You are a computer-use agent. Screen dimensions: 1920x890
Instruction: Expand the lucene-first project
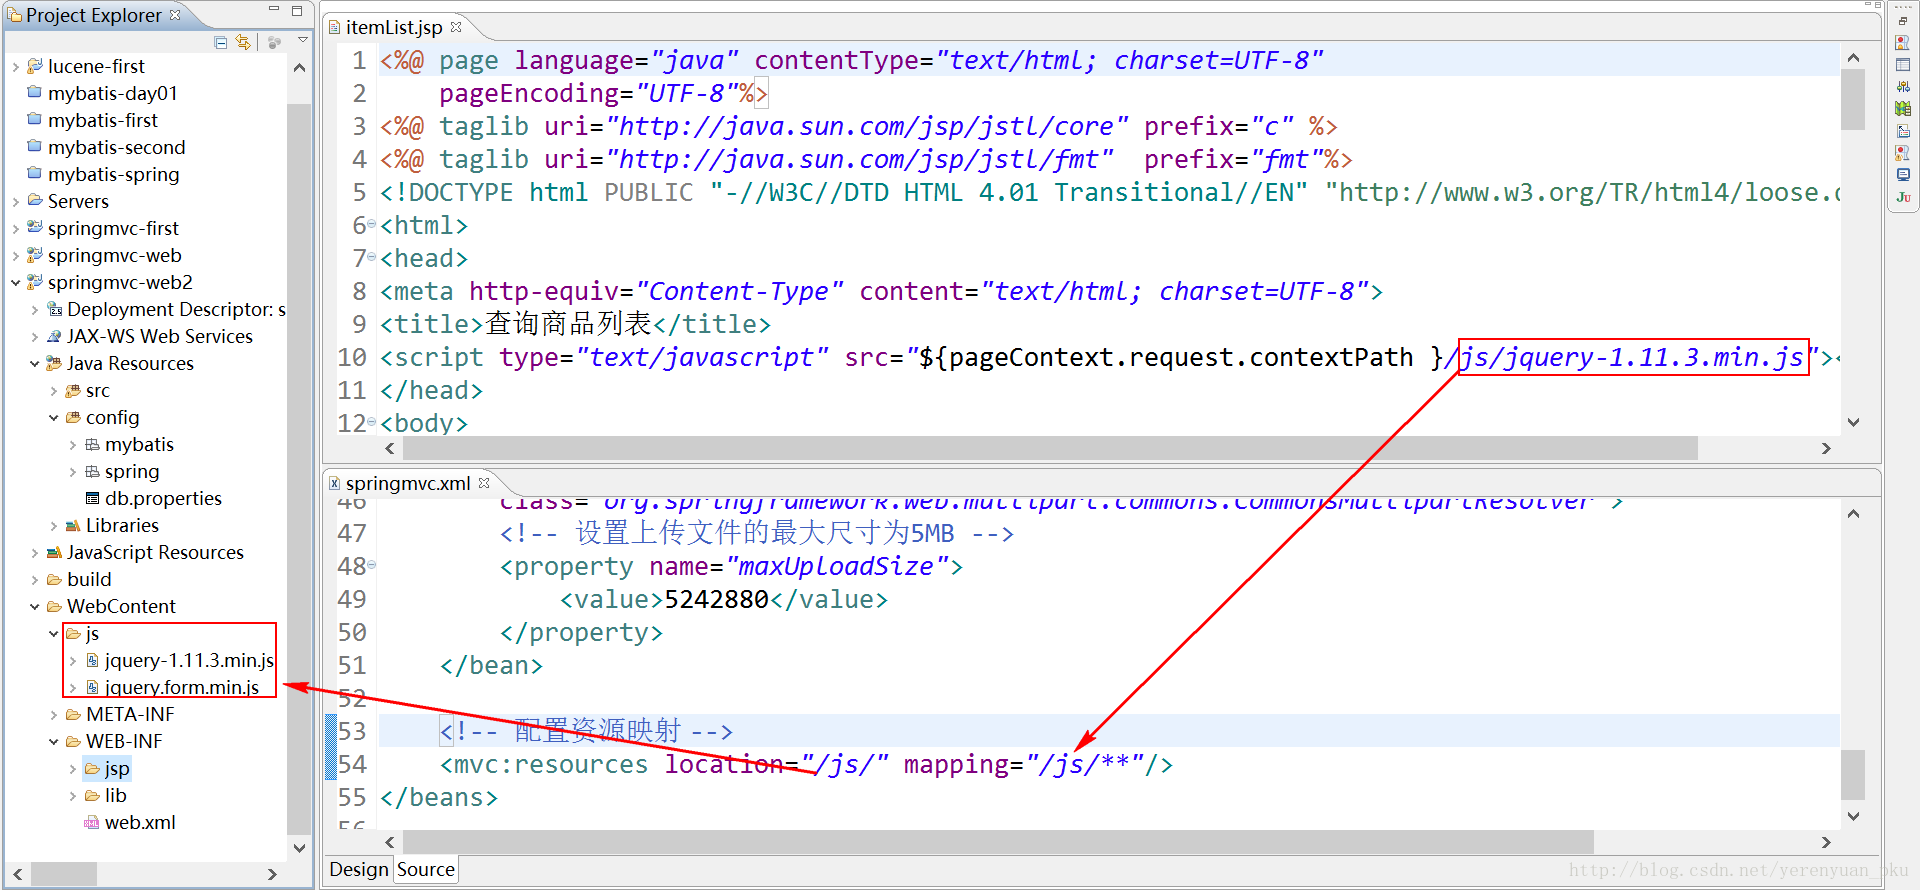coord(15,66)
